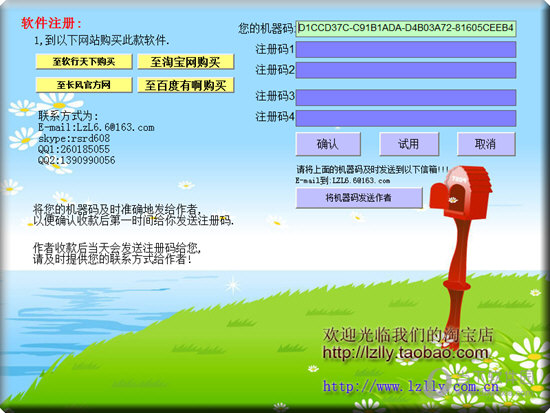Select the machine code field 您的机器码
Viewport: 550px width, 413px height.
[x=406, y=28]
